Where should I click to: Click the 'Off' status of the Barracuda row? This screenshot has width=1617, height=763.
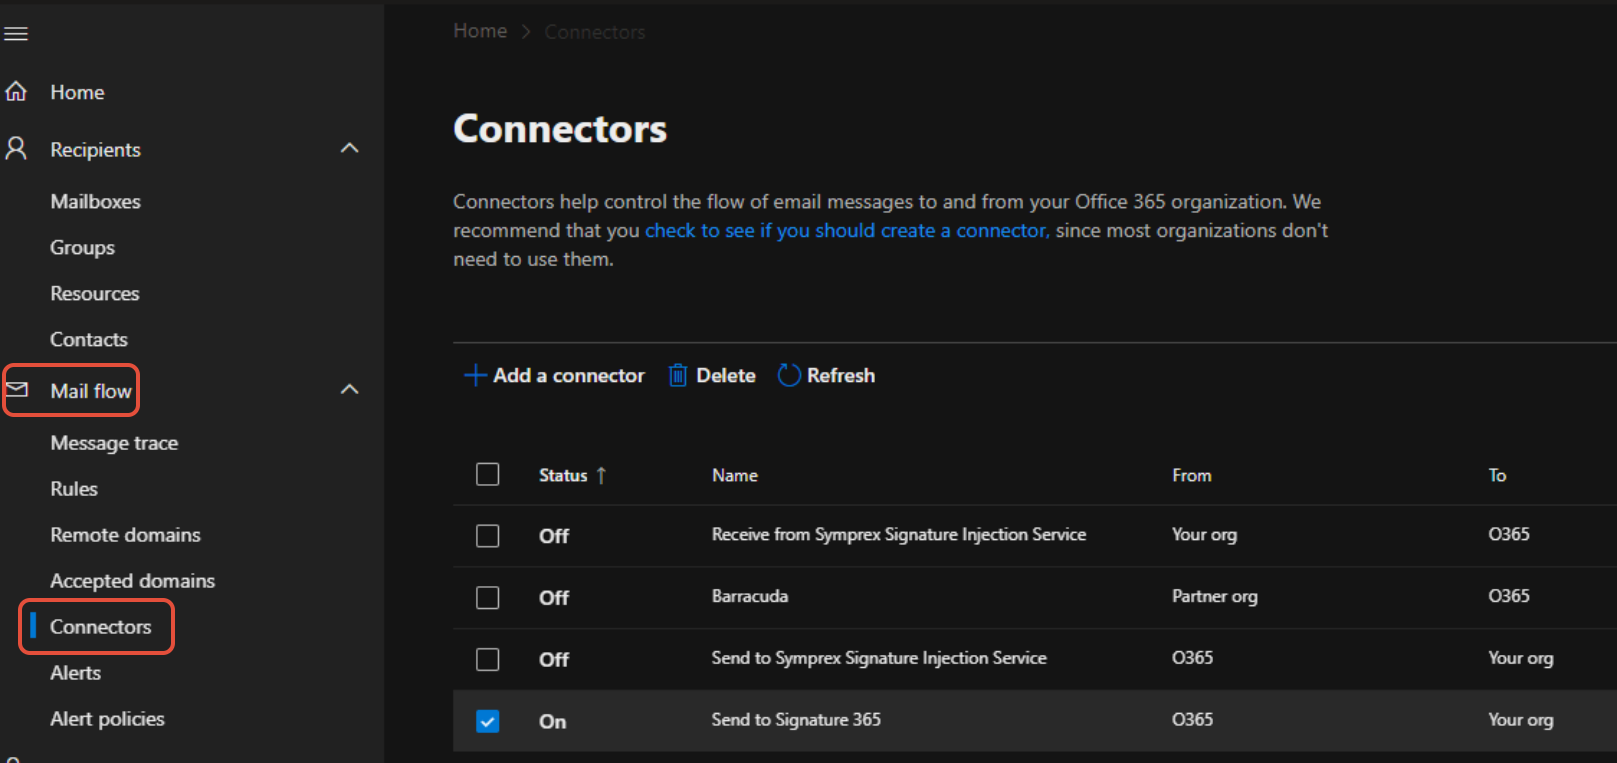[x=554, y=598]
